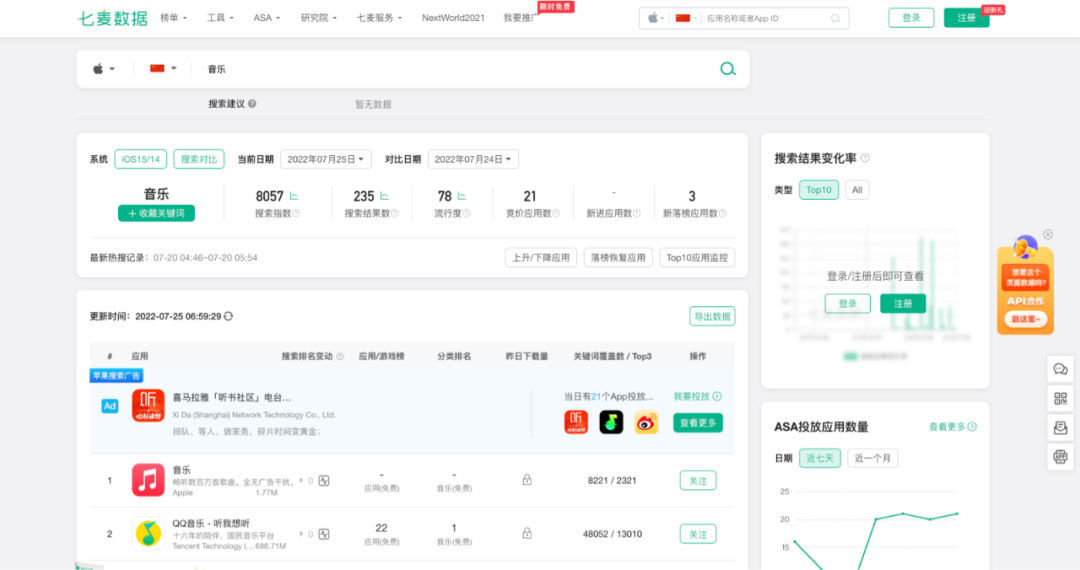Focus the main keyword search field with 音乐
The image size is (1080, 570).
point(455,69)
